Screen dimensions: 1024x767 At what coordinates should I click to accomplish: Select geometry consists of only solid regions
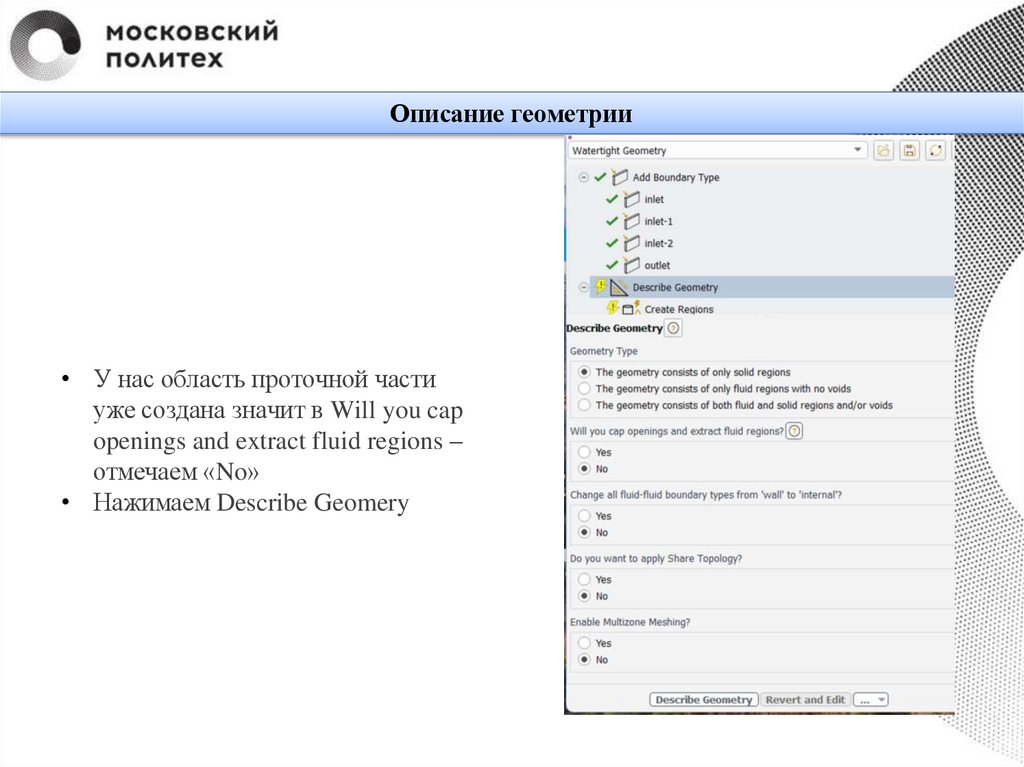584,372
